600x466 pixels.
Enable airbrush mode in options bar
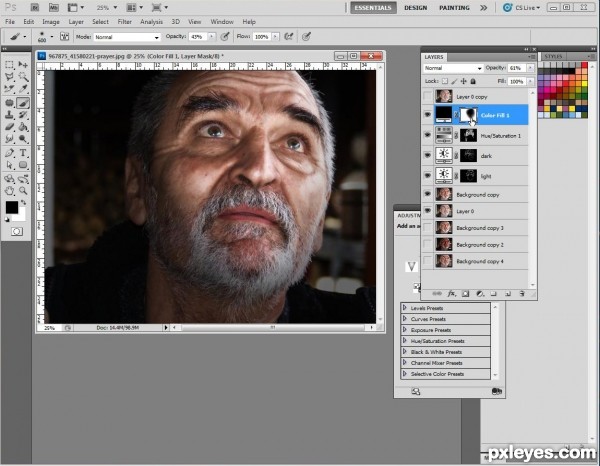289,36
